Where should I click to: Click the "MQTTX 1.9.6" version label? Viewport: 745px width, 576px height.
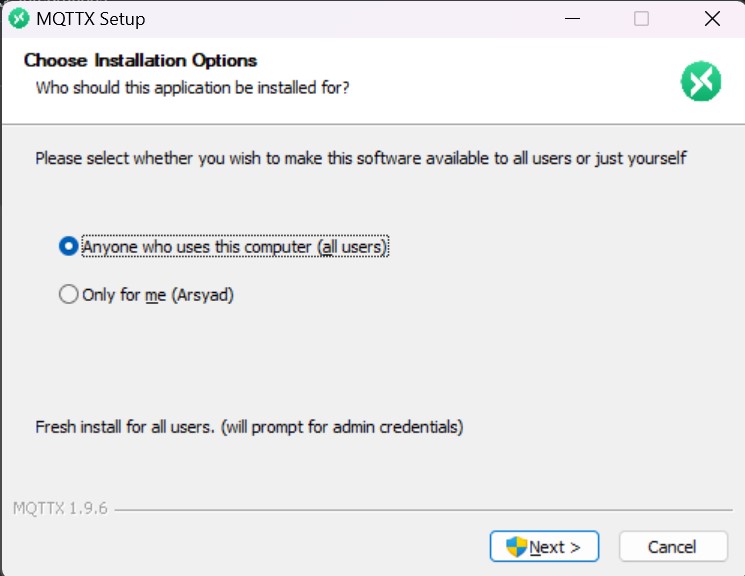[60, 509]
